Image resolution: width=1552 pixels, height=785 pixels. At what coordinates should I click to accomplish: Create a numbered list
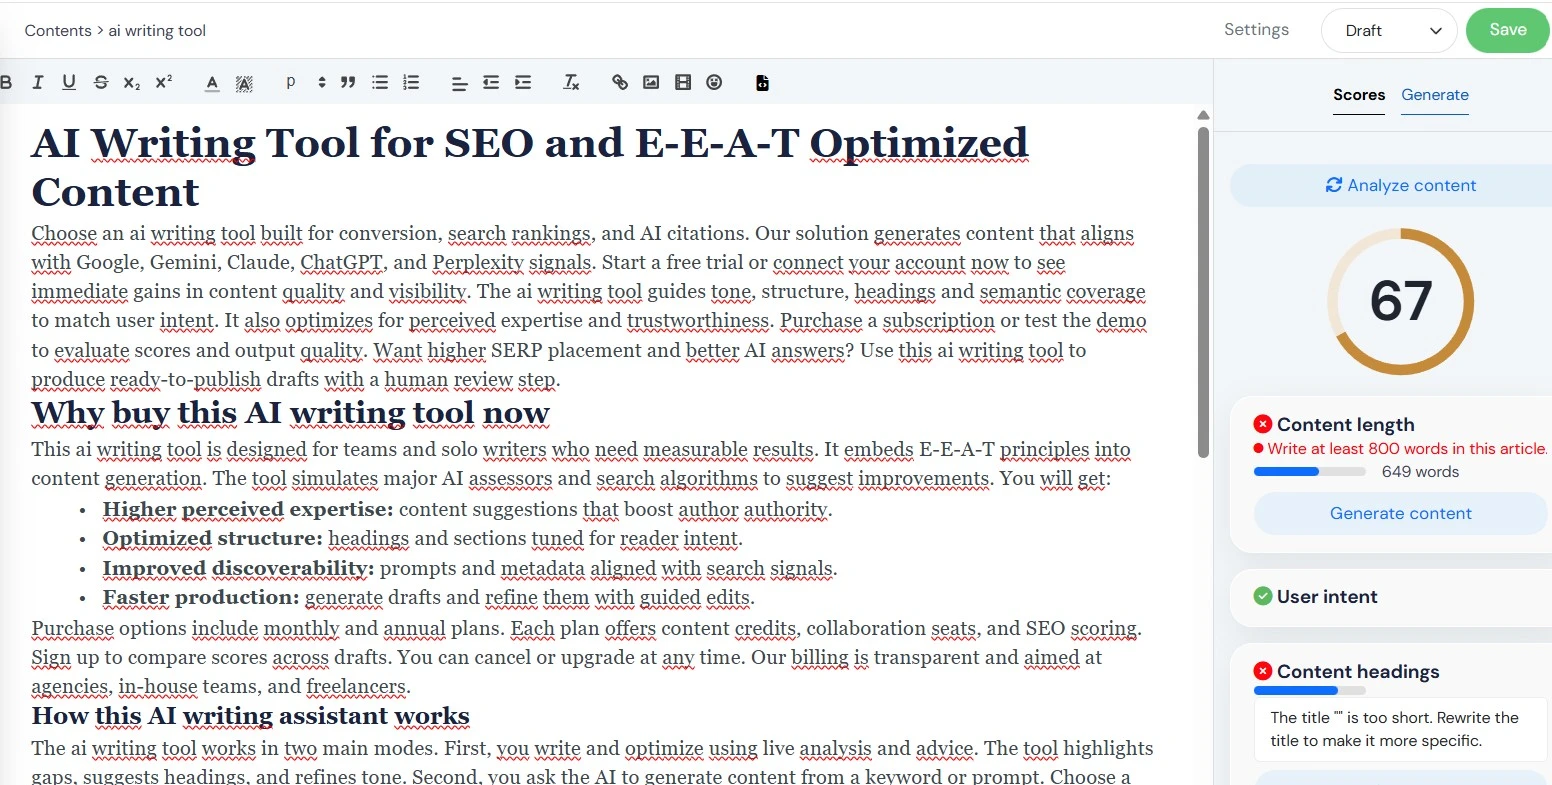tap(411, 83)
